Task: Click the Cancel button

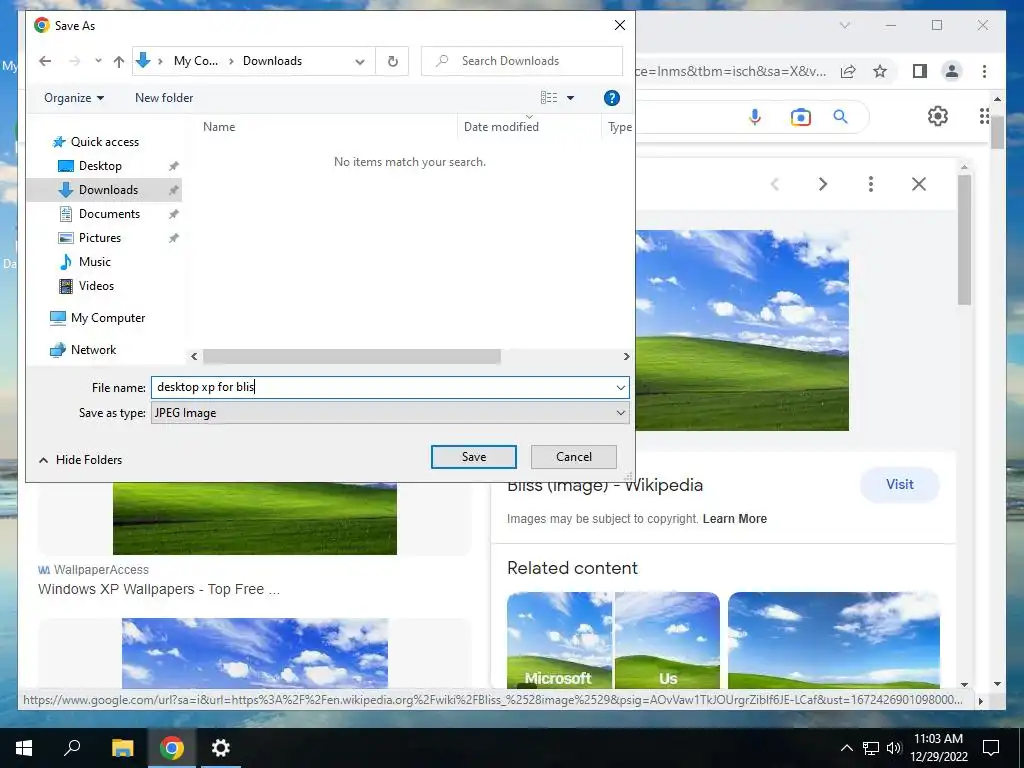Action: coord(573,456)
